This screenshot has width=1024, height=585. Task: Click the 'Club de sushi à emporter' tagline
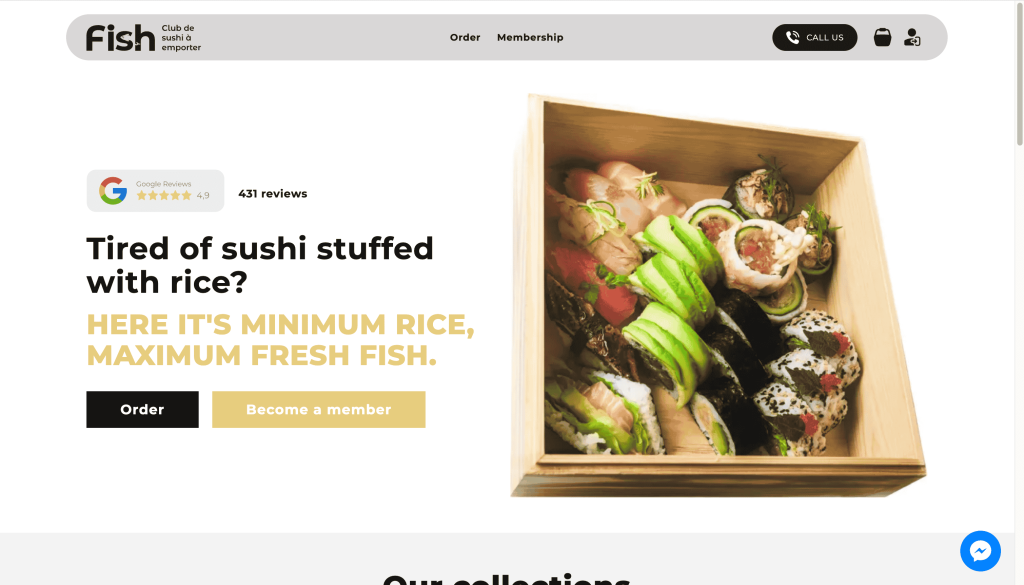(181, 38)
